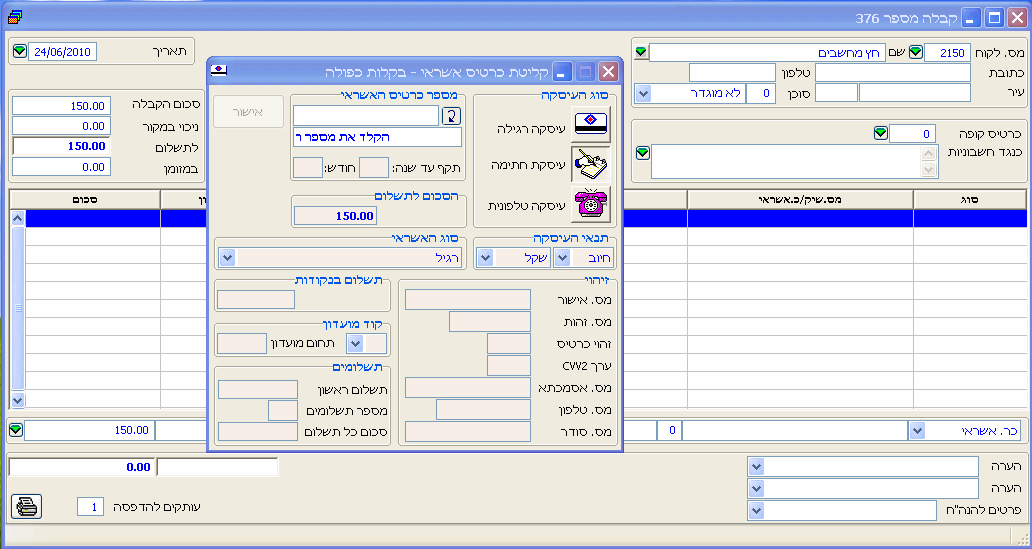1032x549 pixels.
Task: Open the currency dropdown showing שקל
Action: [x=485, y=258]
